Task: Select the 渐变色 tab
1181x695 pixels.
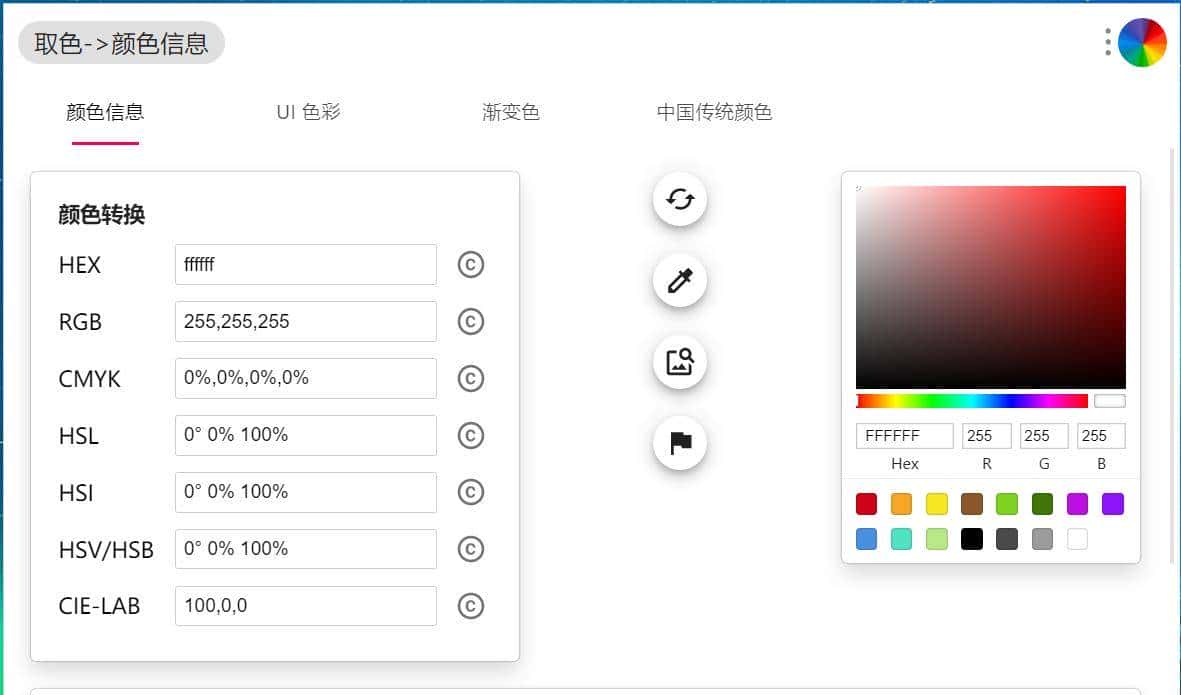Action: coord(511,112)
